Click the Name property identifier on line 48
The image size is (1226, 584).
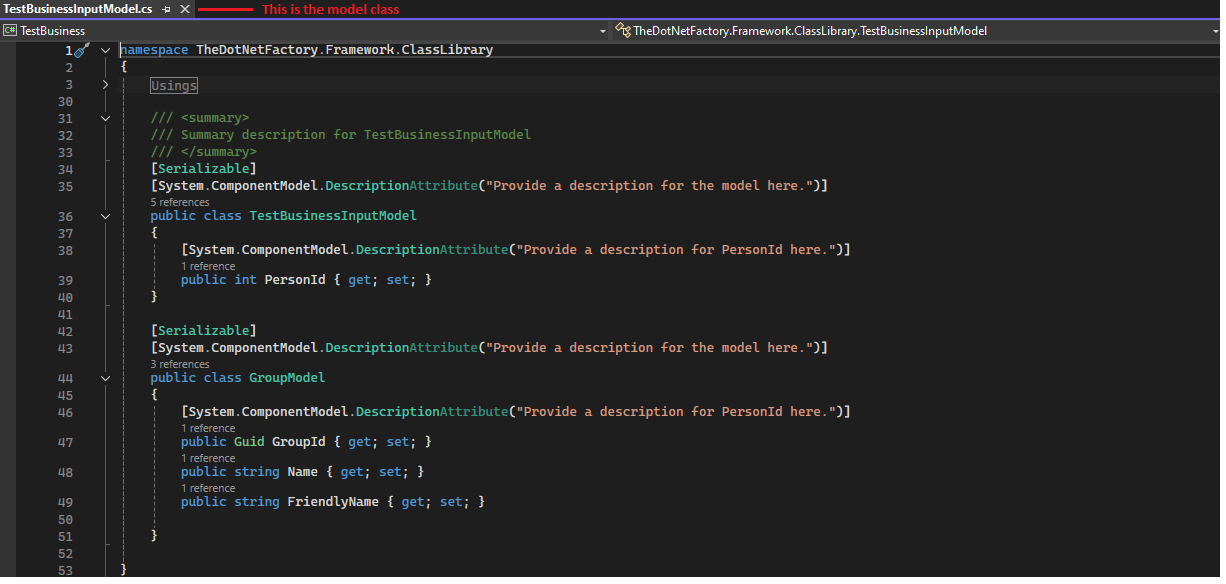[x=302, y=472]
